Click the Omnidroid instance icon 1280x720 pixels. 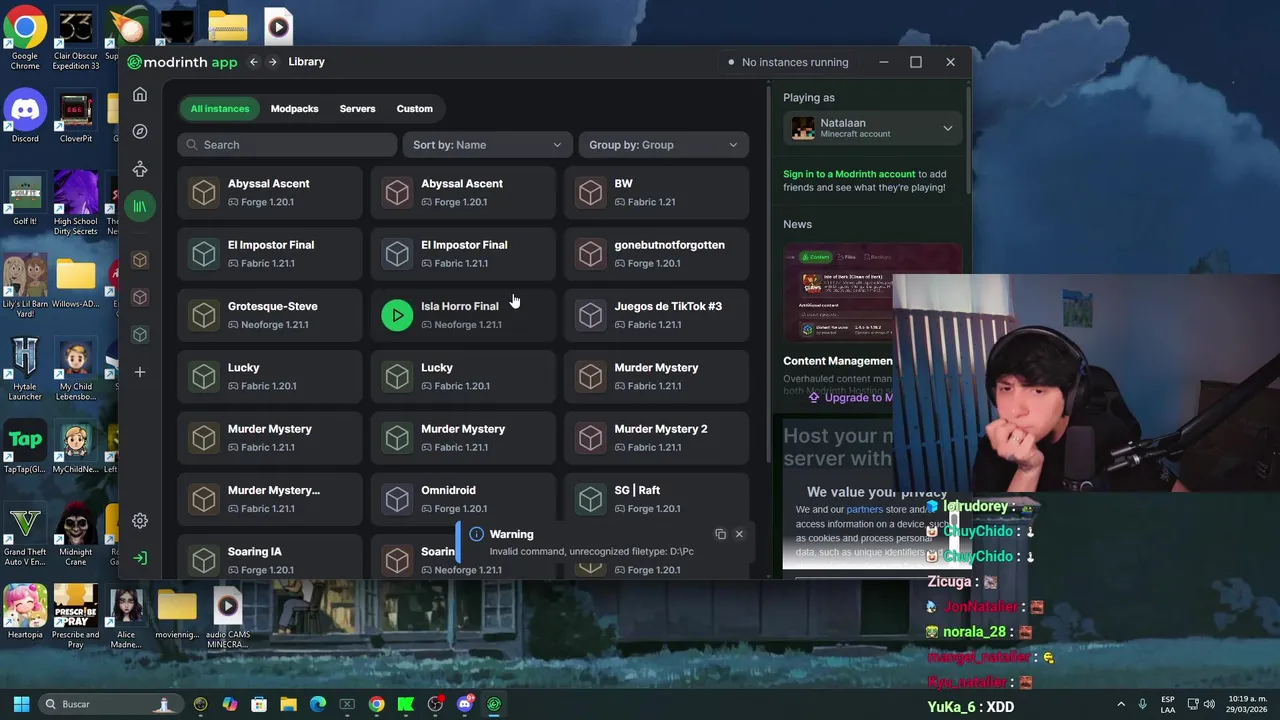coord(397,499)
